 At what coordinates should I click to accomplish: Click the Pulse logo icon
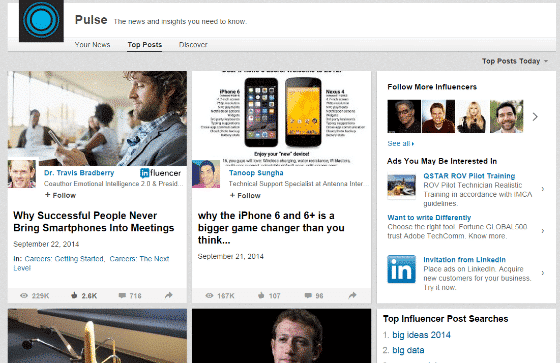(x=41, y=20)
